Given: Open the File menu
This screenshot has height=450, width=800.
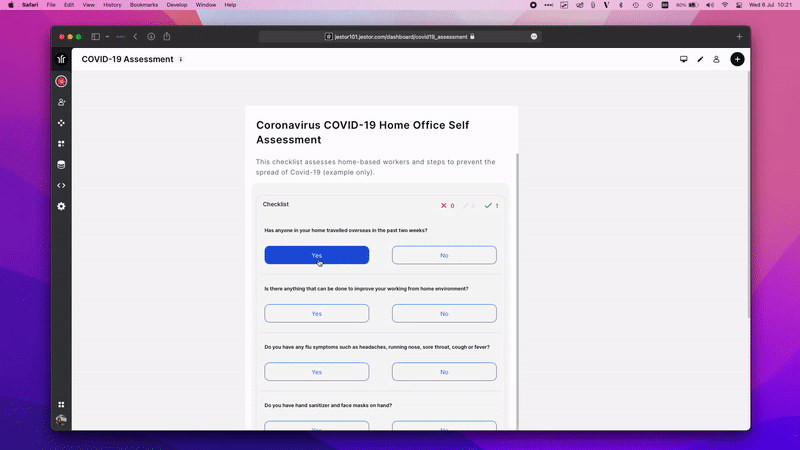Looking at the screenshot, I should (51, 5).
